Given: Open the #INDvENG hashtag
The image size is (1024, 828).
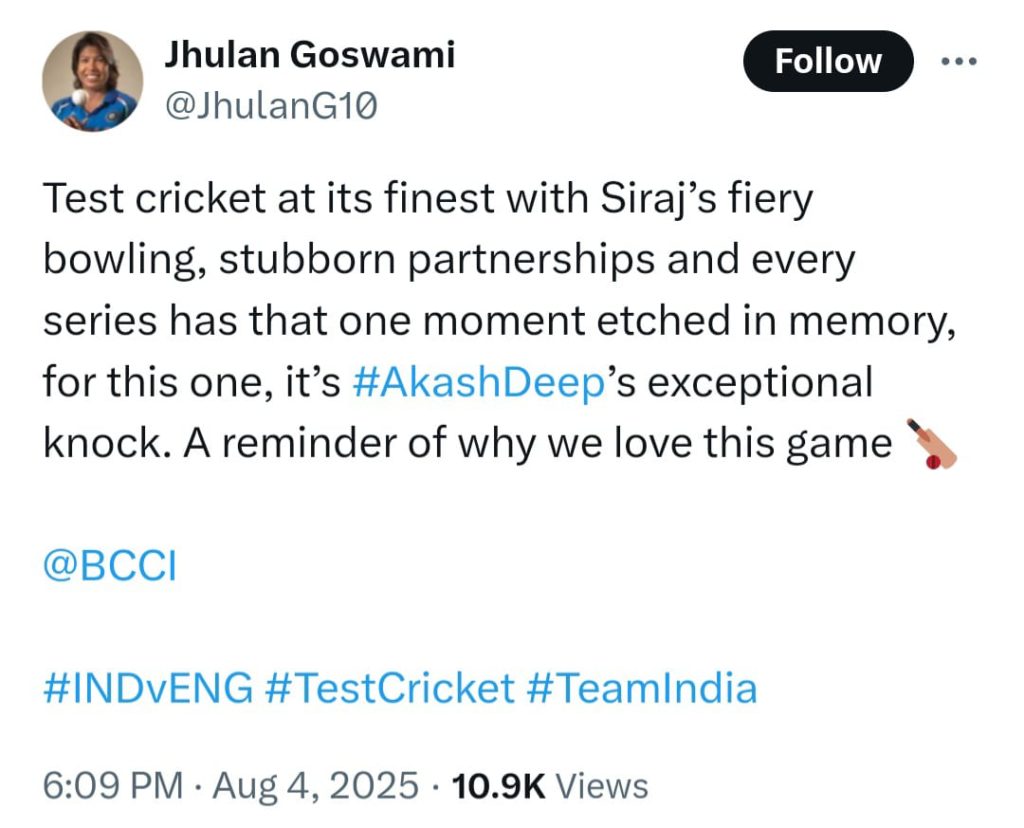Looking at the screenshot, I should pyautogui.click(x=148, y=688).
